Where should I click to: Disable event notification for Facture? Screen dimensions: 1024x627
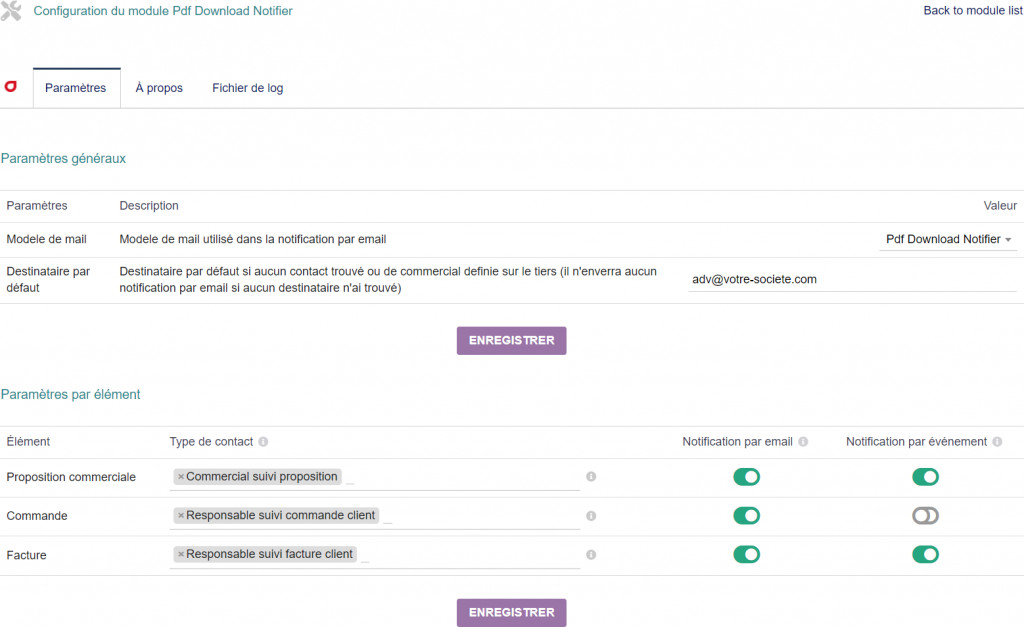tap(925, 554)
